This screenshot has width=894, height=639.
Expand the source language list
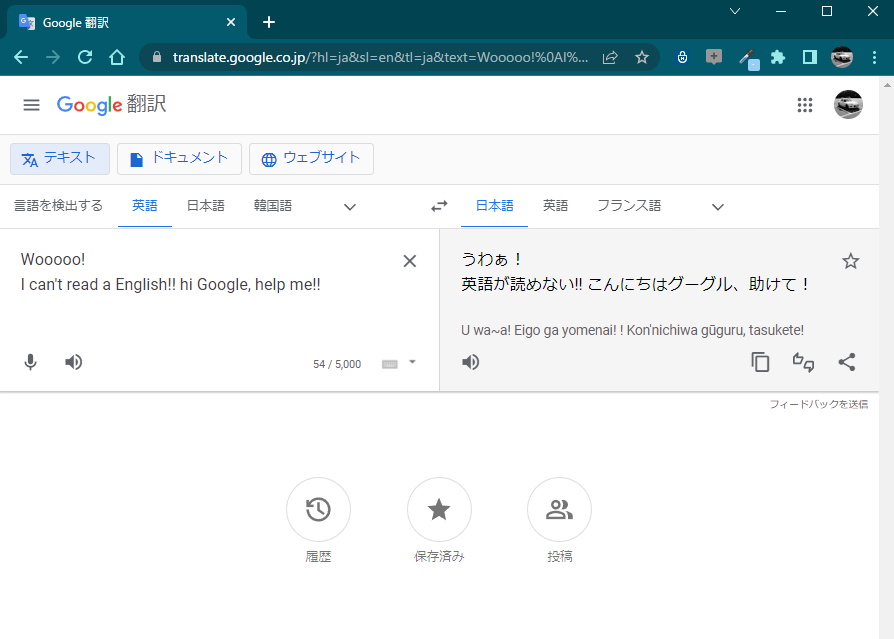pyautogui.click(x=350, y=206)
